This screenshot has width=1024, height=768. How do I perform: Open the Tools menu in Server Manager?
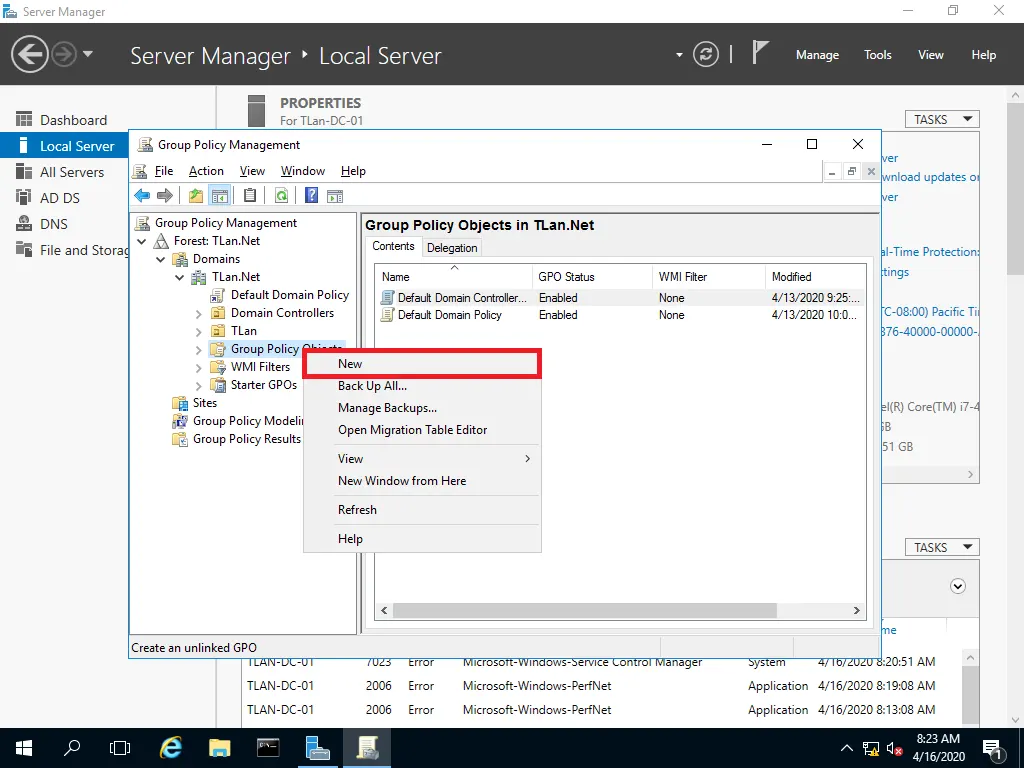click(x=877, y=55)
